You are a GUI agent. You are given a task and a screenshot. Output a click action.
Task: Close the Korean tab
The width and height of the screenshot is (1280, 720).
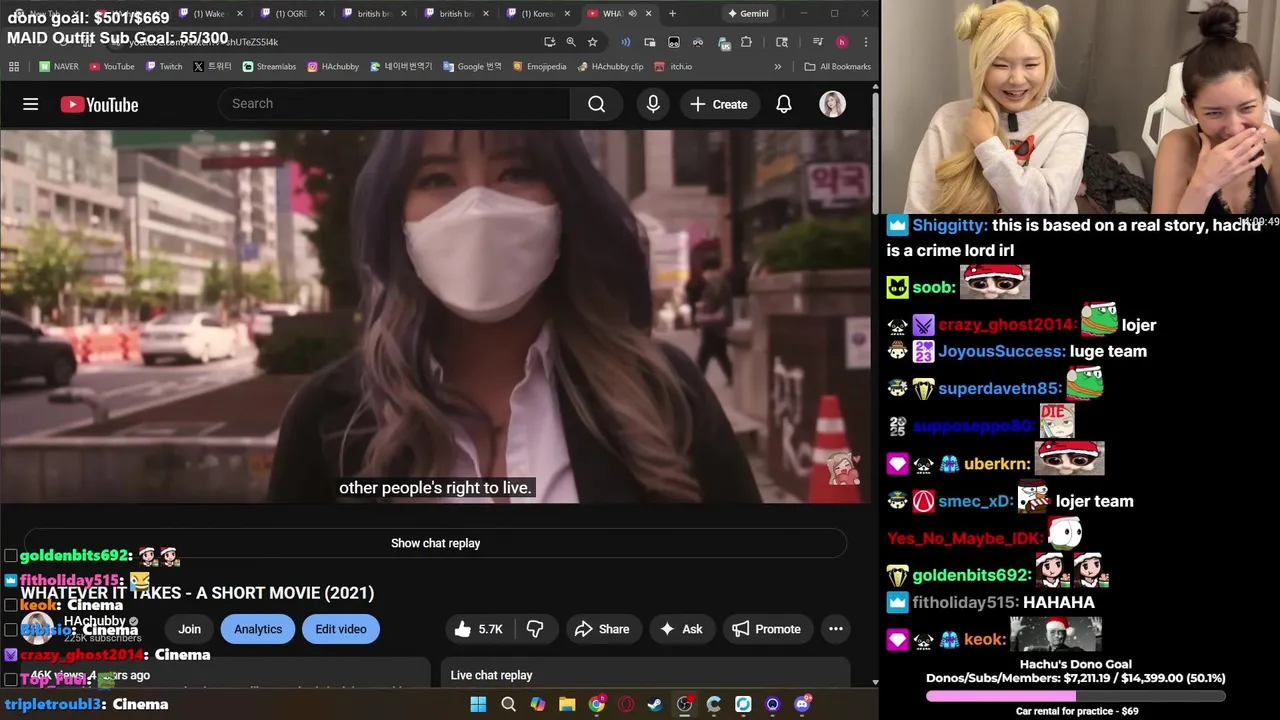pos(566,14)
